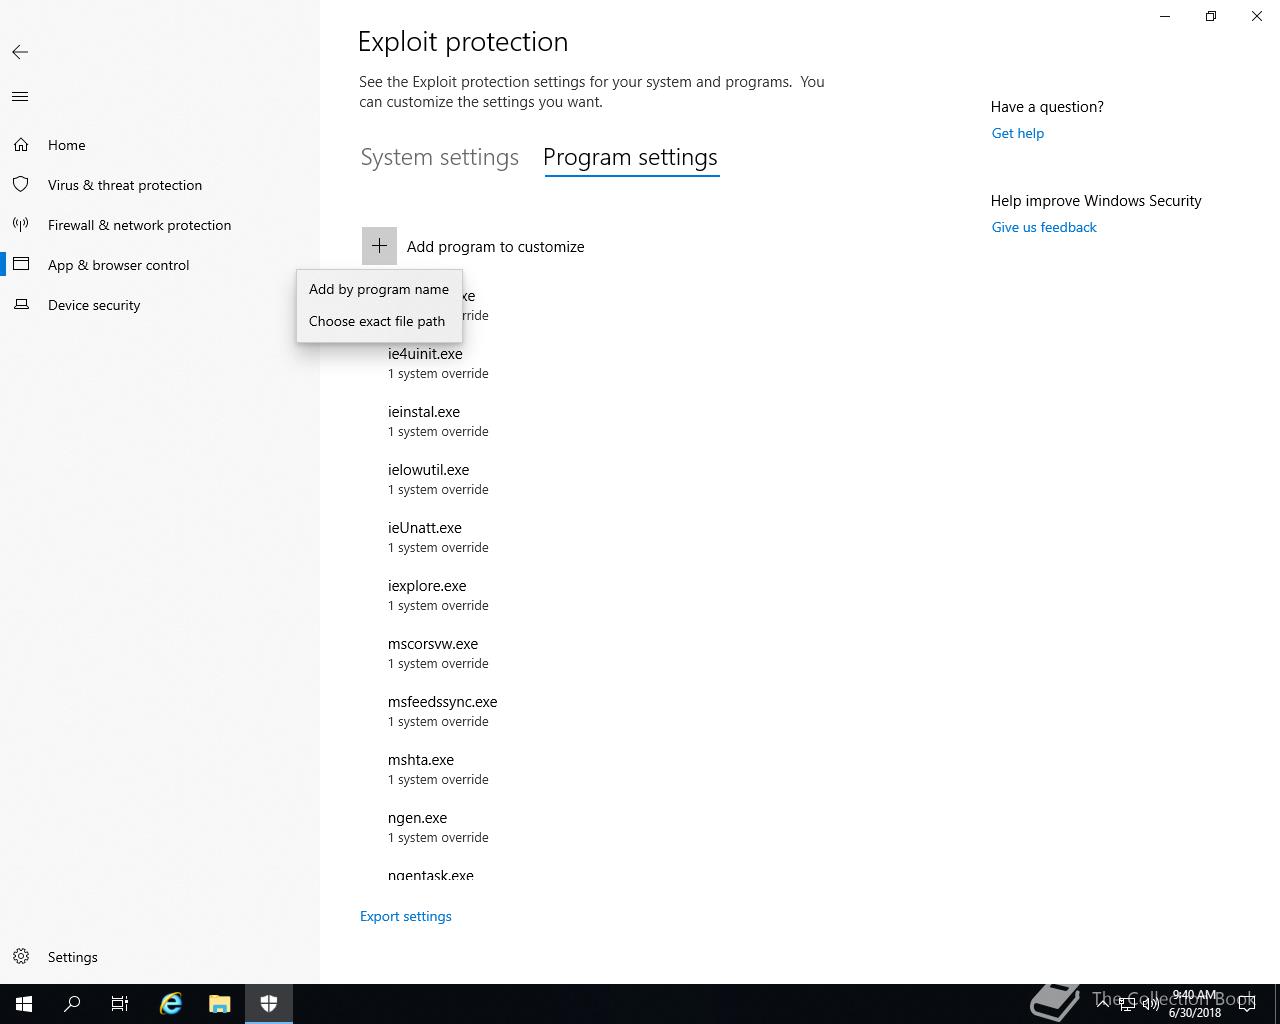Click the volume speaker tray icon
The width and height of the screenshot is (1280, 1024).
click(1150, 1004)
